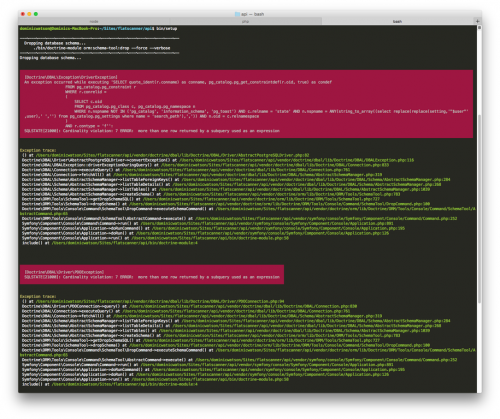Select the bash terminal tab

point(397,21)
